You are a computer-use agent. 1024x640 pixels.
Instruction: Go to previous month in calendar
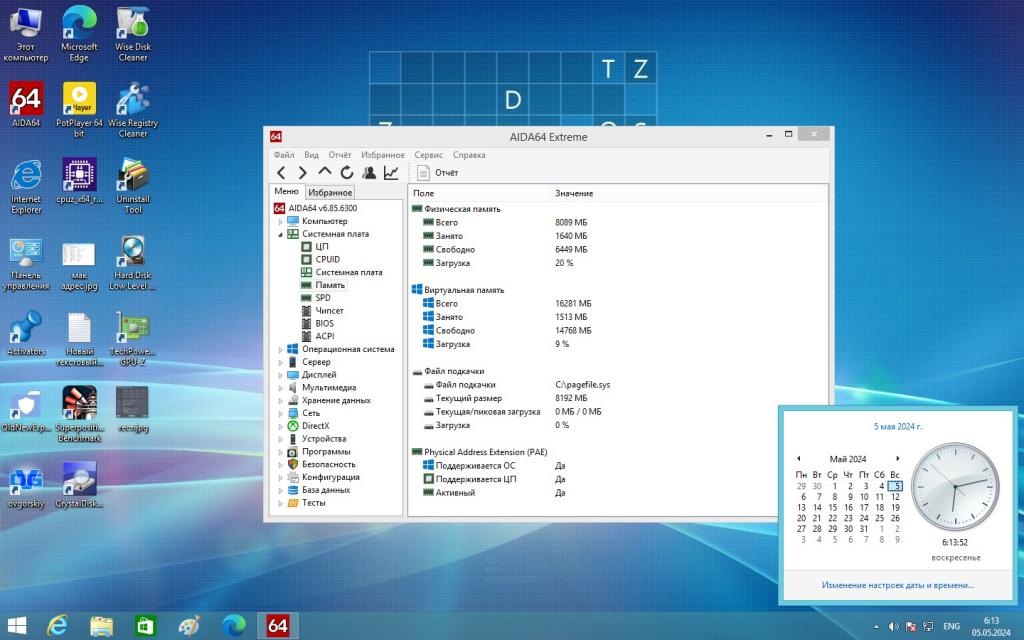(799, 458)
